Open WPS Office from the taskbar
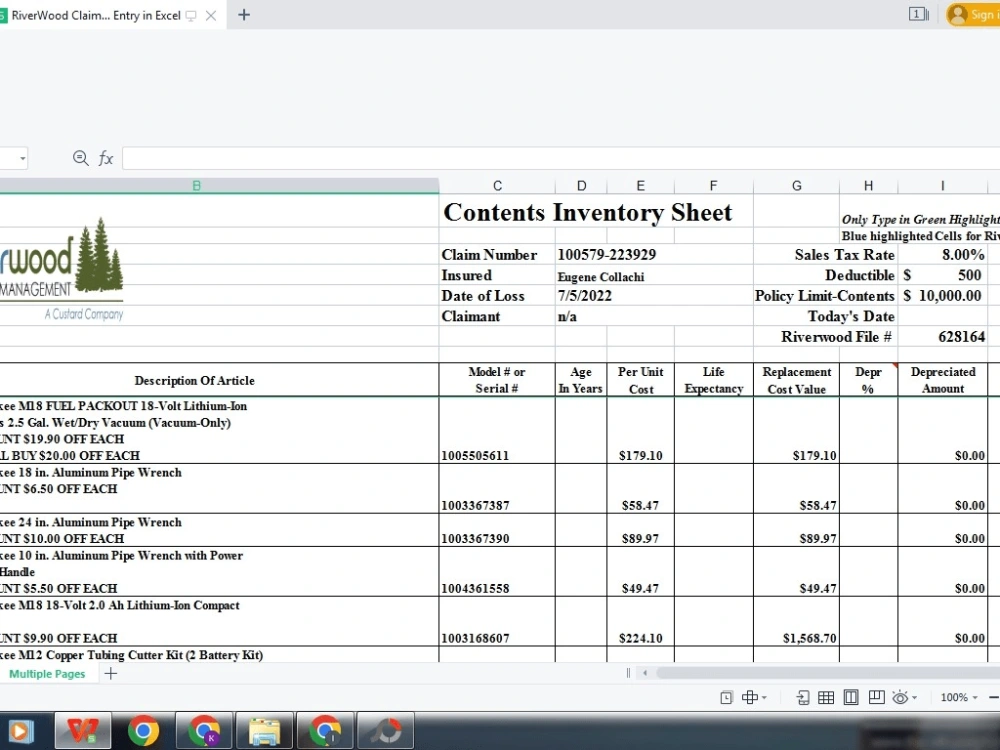Viewport: 1000px width, 750px height. pos(83,731)
